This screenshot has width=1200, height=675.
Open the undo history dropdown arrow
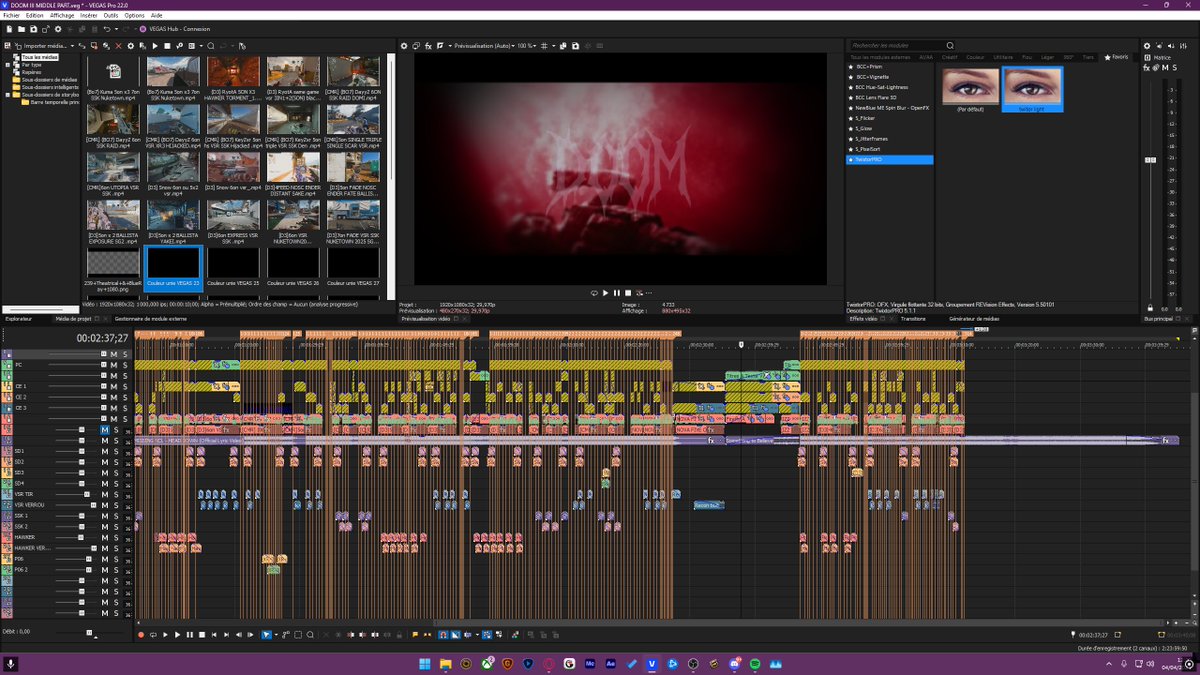point(116,29)
